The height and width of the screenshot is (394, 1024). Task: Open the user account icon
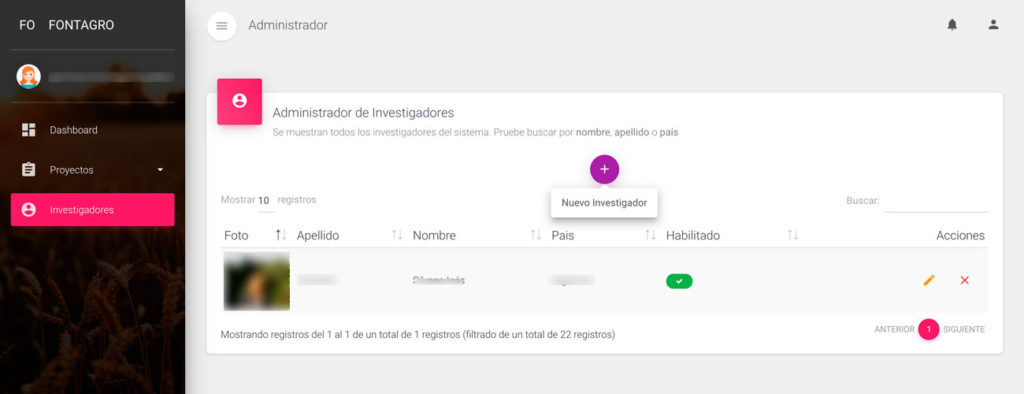993,25
